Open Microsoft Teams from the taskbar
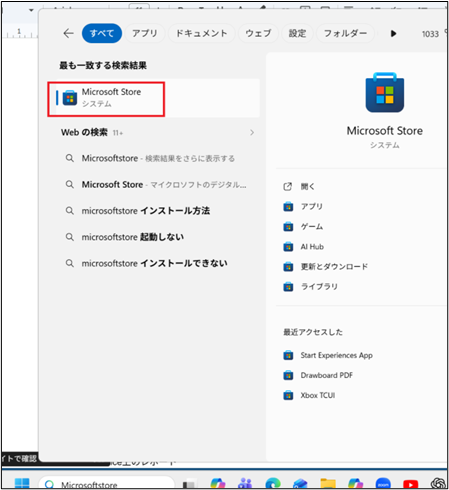Image resolution: width=449 pixels, height=490 pixels. [245, 484]
